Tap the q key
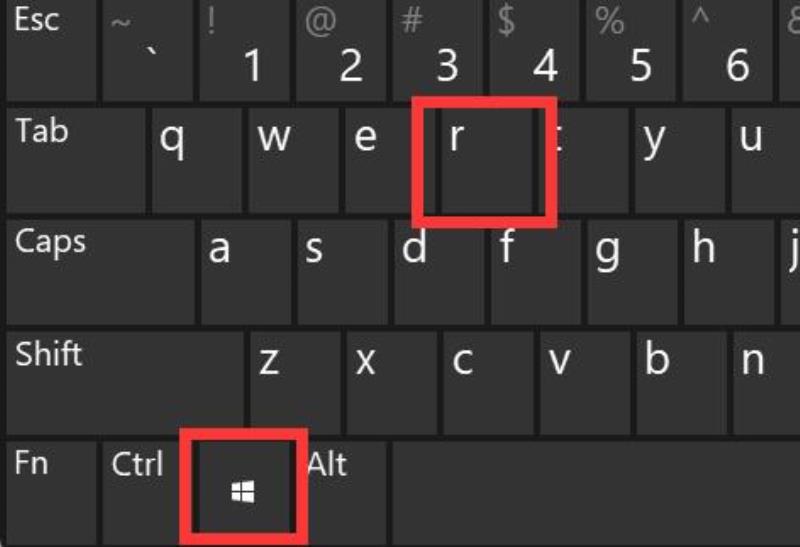800x547 pixels. tap(196, 161)
